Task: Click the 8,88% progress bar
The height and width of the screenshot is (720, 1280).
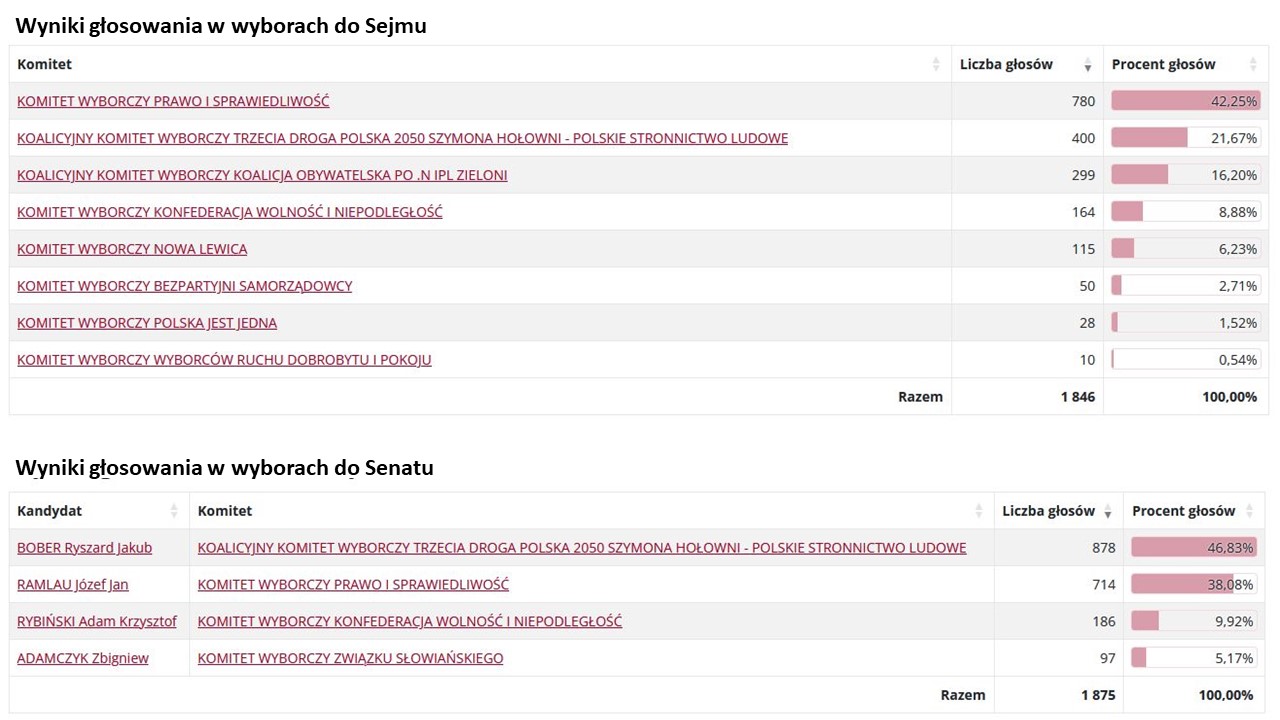Action: [1185, 212]
